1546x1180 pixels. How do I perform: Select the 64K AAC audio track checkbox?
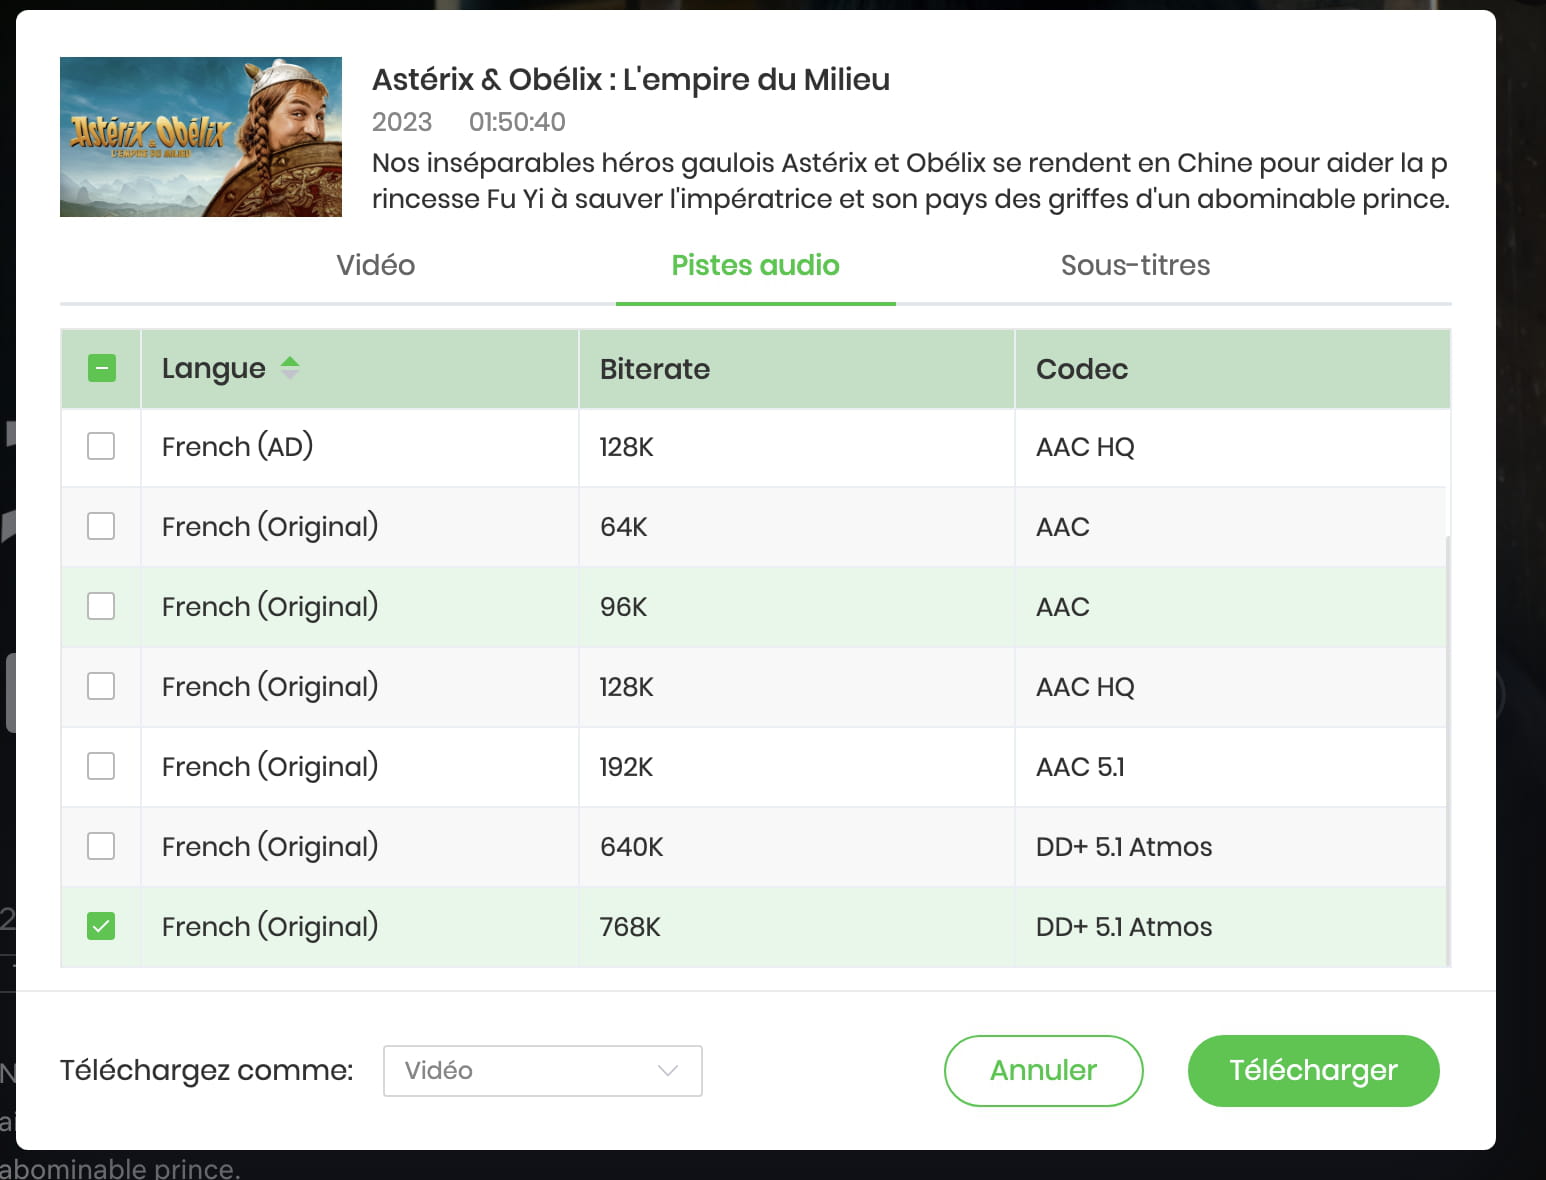point(101,526)
